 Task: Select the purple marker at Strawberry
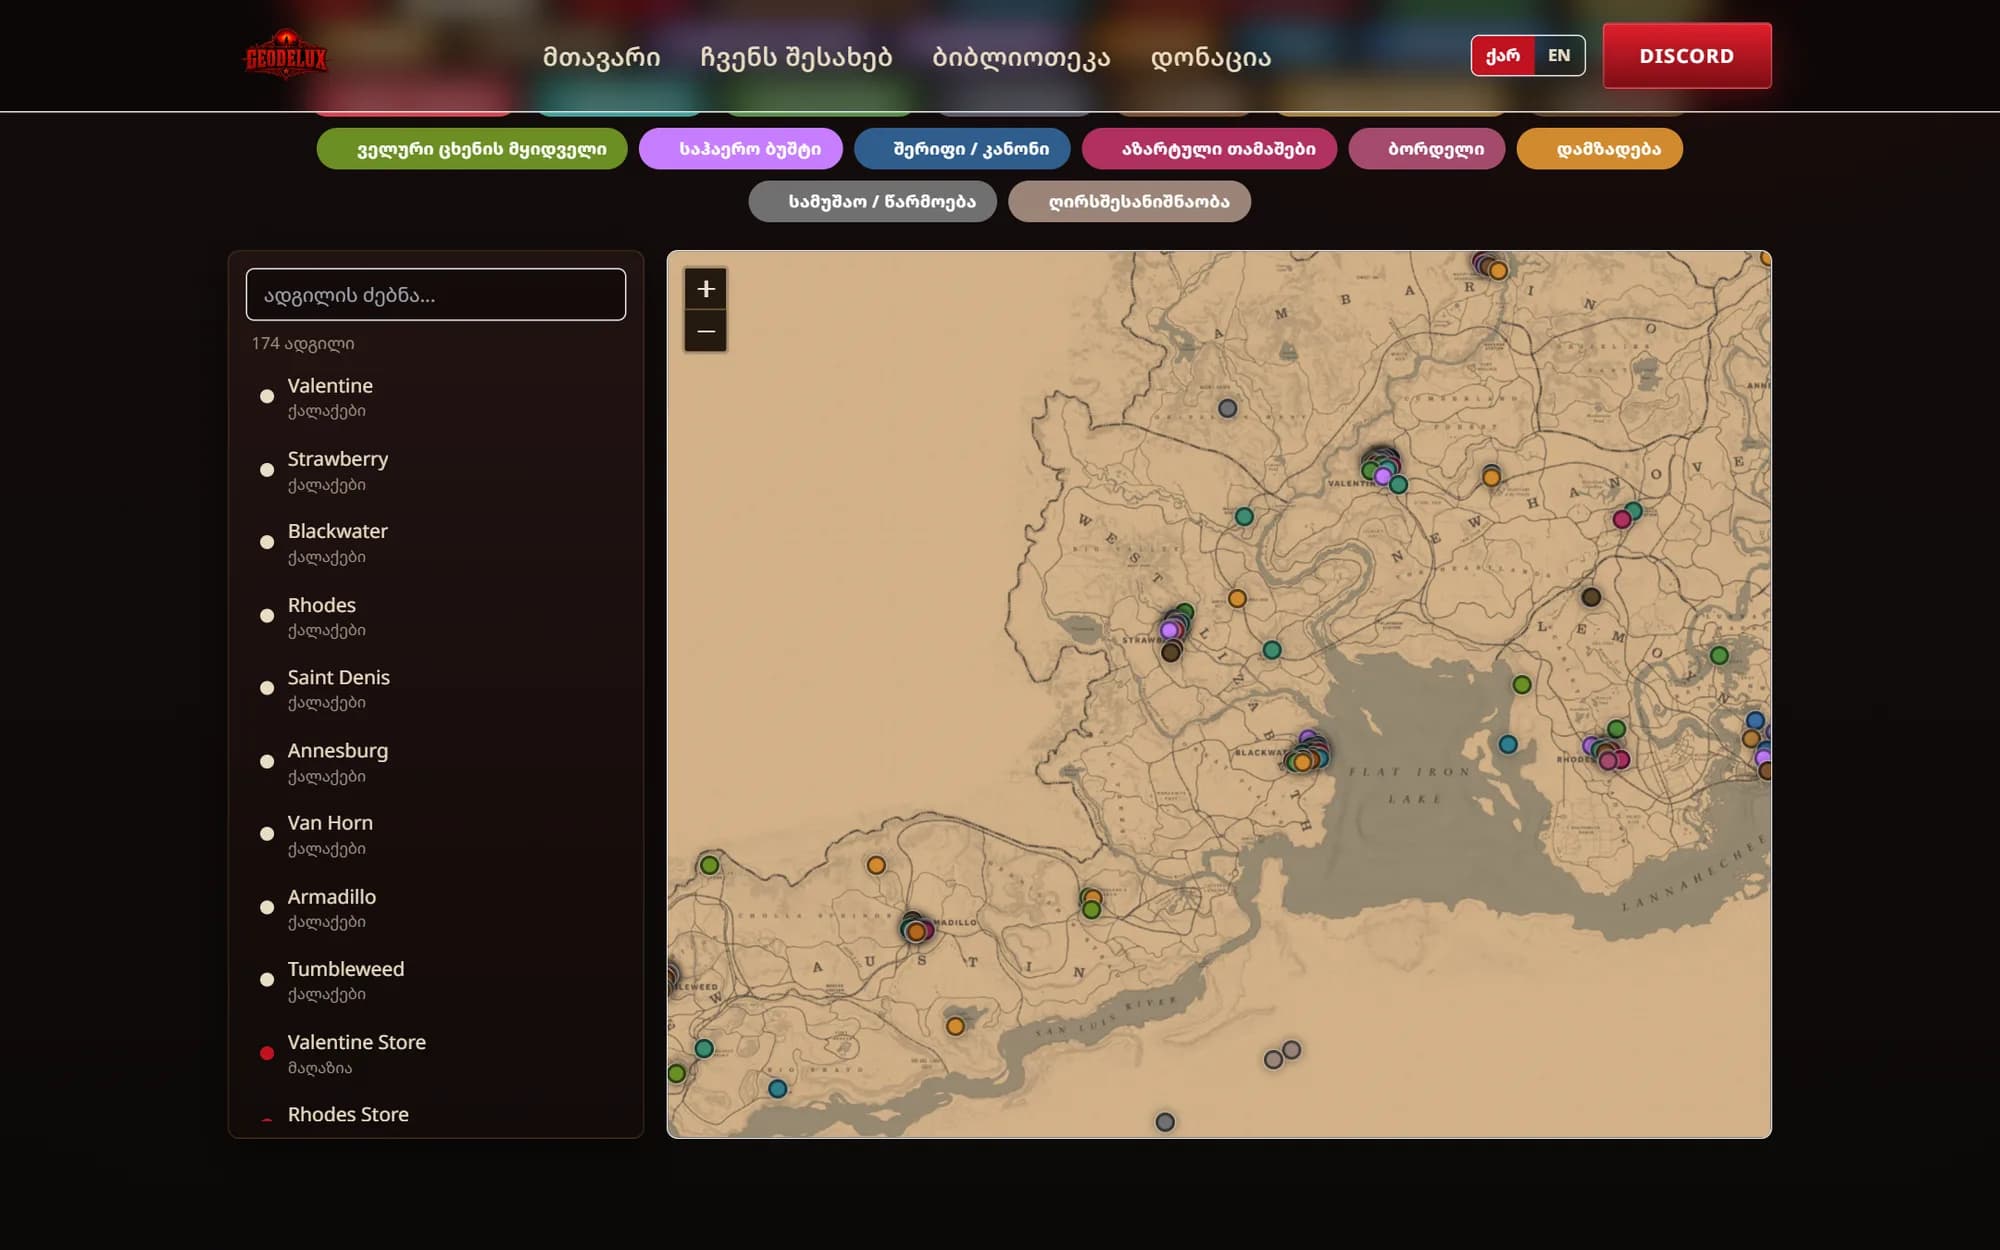(1169, 630)
